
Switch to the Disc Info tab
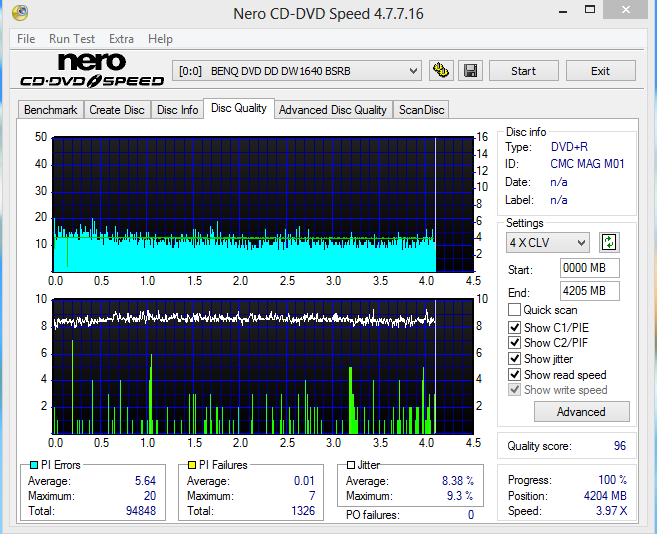pyautogui.click(x=177, y=110)
